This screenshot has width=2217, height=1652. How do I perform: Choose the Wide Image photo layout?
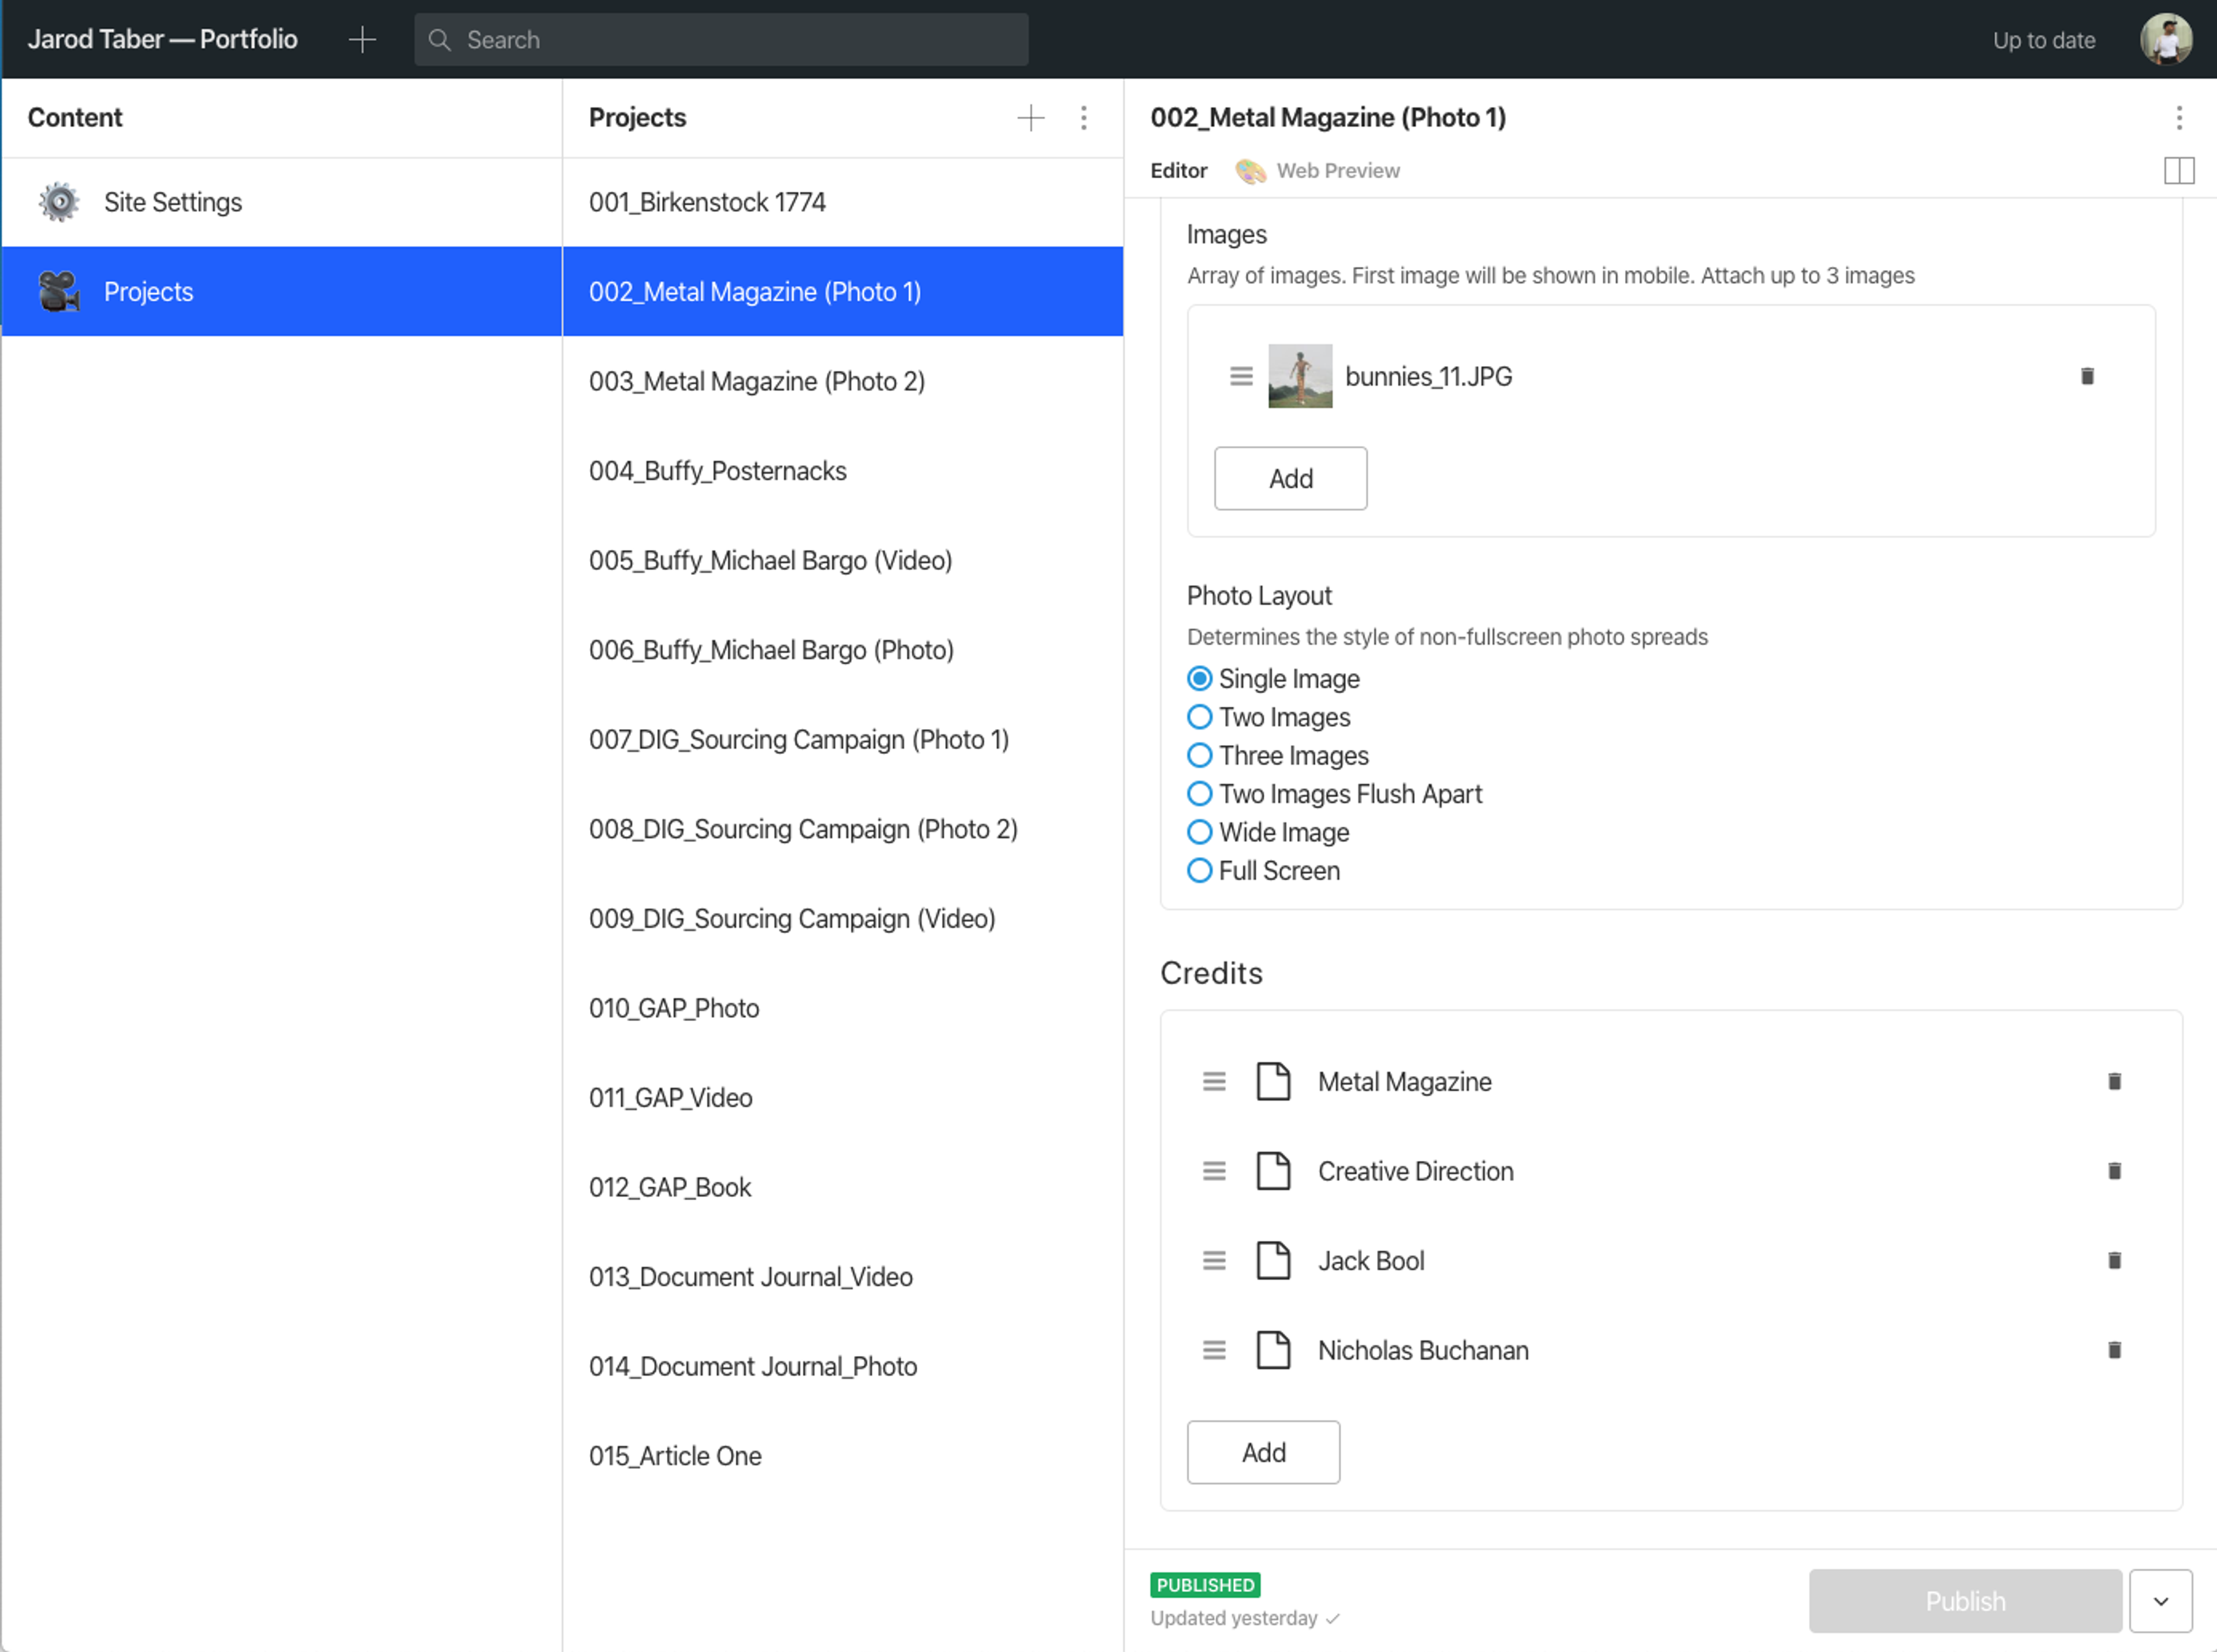(x=1199, y=832)
